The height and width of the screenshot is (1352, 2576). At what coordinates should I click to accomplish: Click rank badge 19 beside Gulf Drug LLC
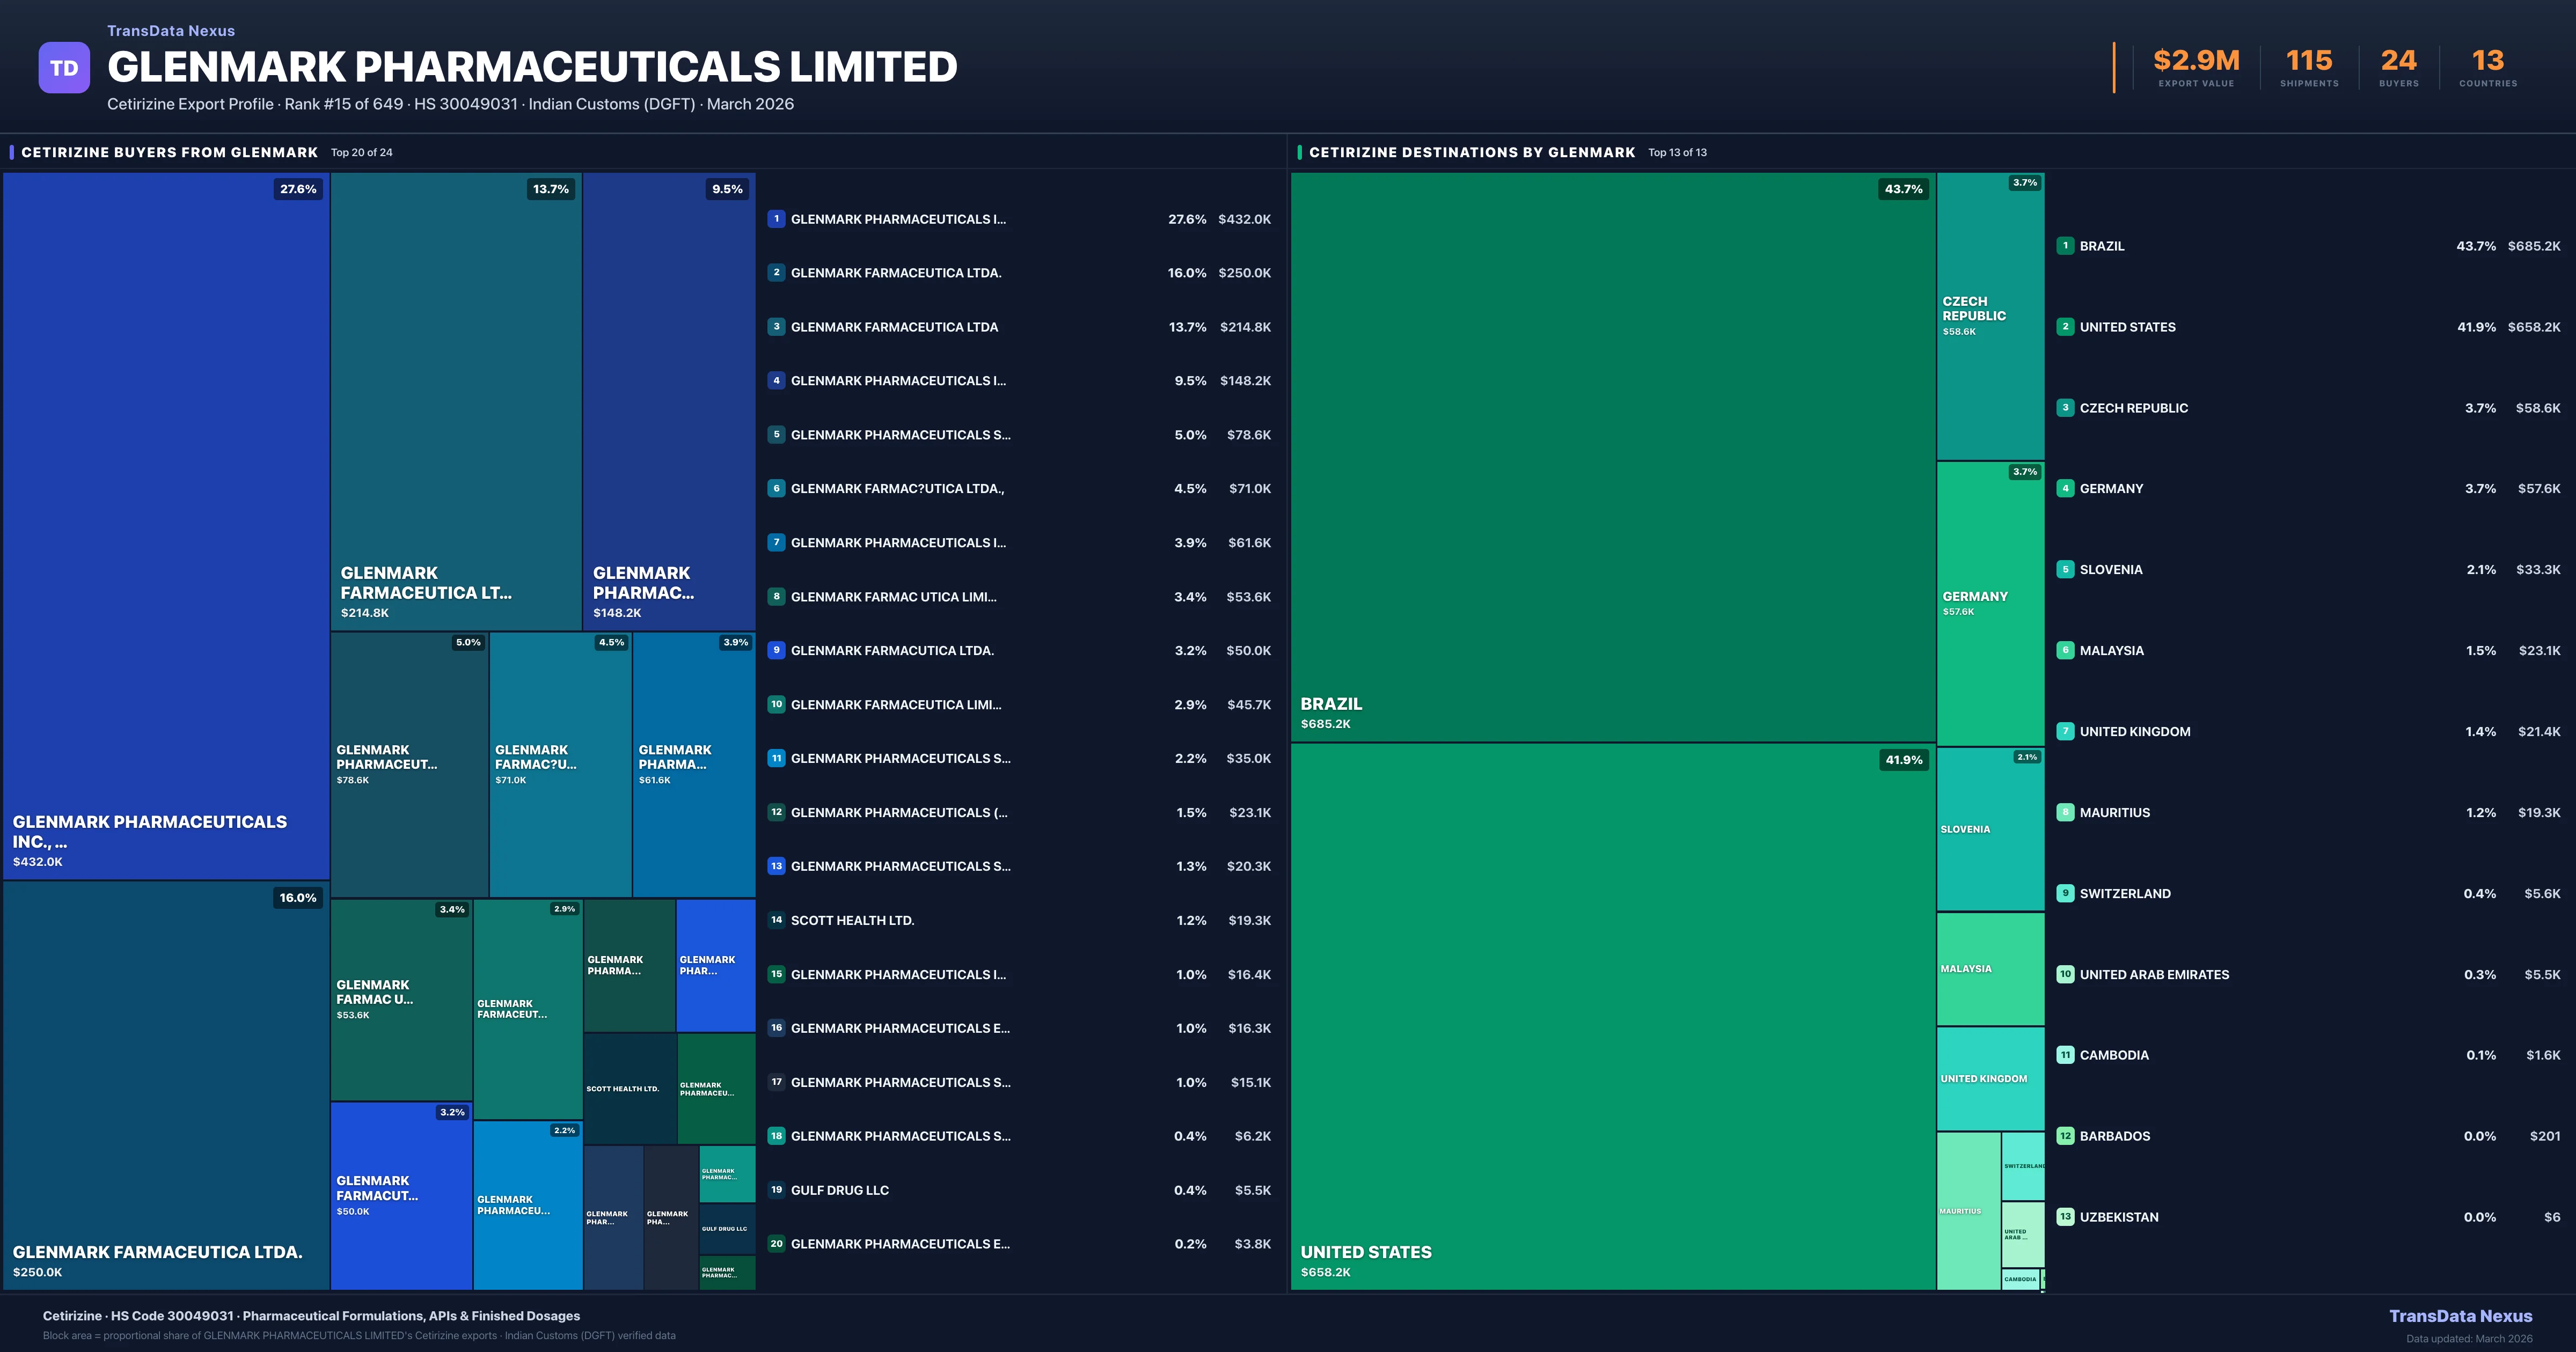(776, 1190)
